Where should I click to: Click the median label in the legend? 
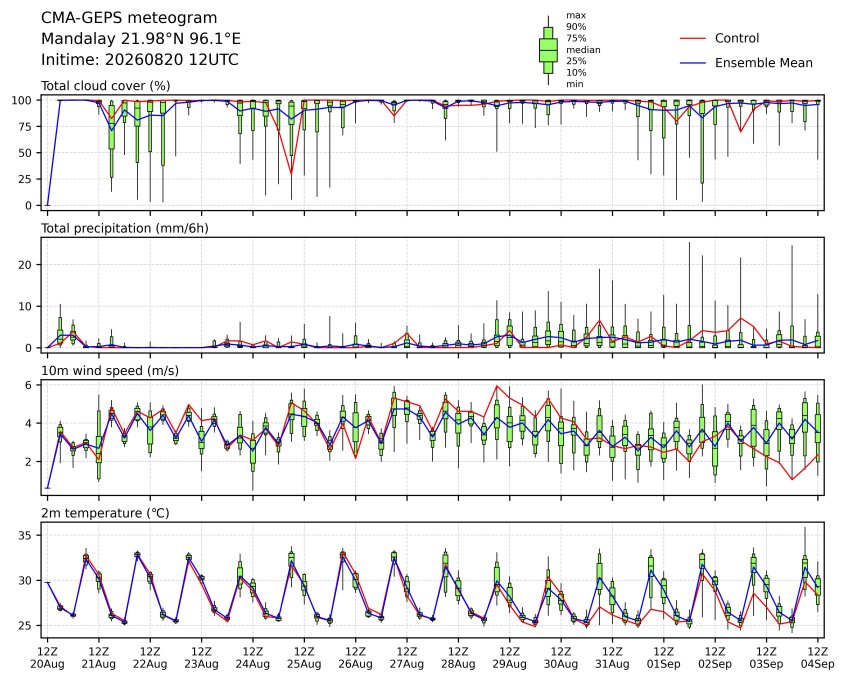click(x=583, y=50)
